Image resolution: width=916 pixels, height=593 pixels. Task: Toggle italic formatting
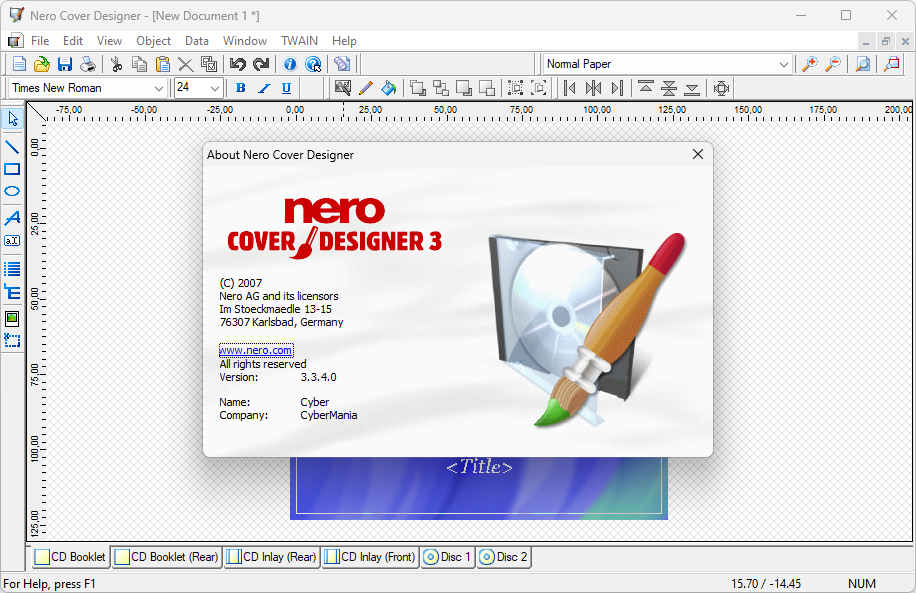[x=263, y=88]
